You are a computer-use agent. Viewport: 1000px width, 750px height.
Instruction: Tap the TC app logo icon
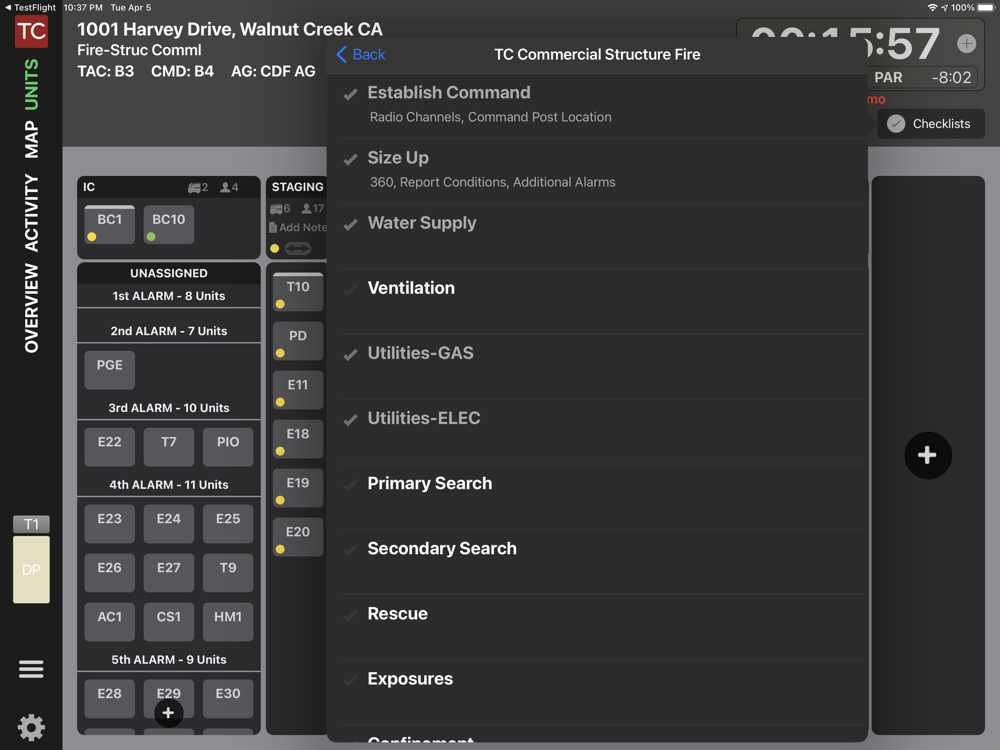point(31,31)
